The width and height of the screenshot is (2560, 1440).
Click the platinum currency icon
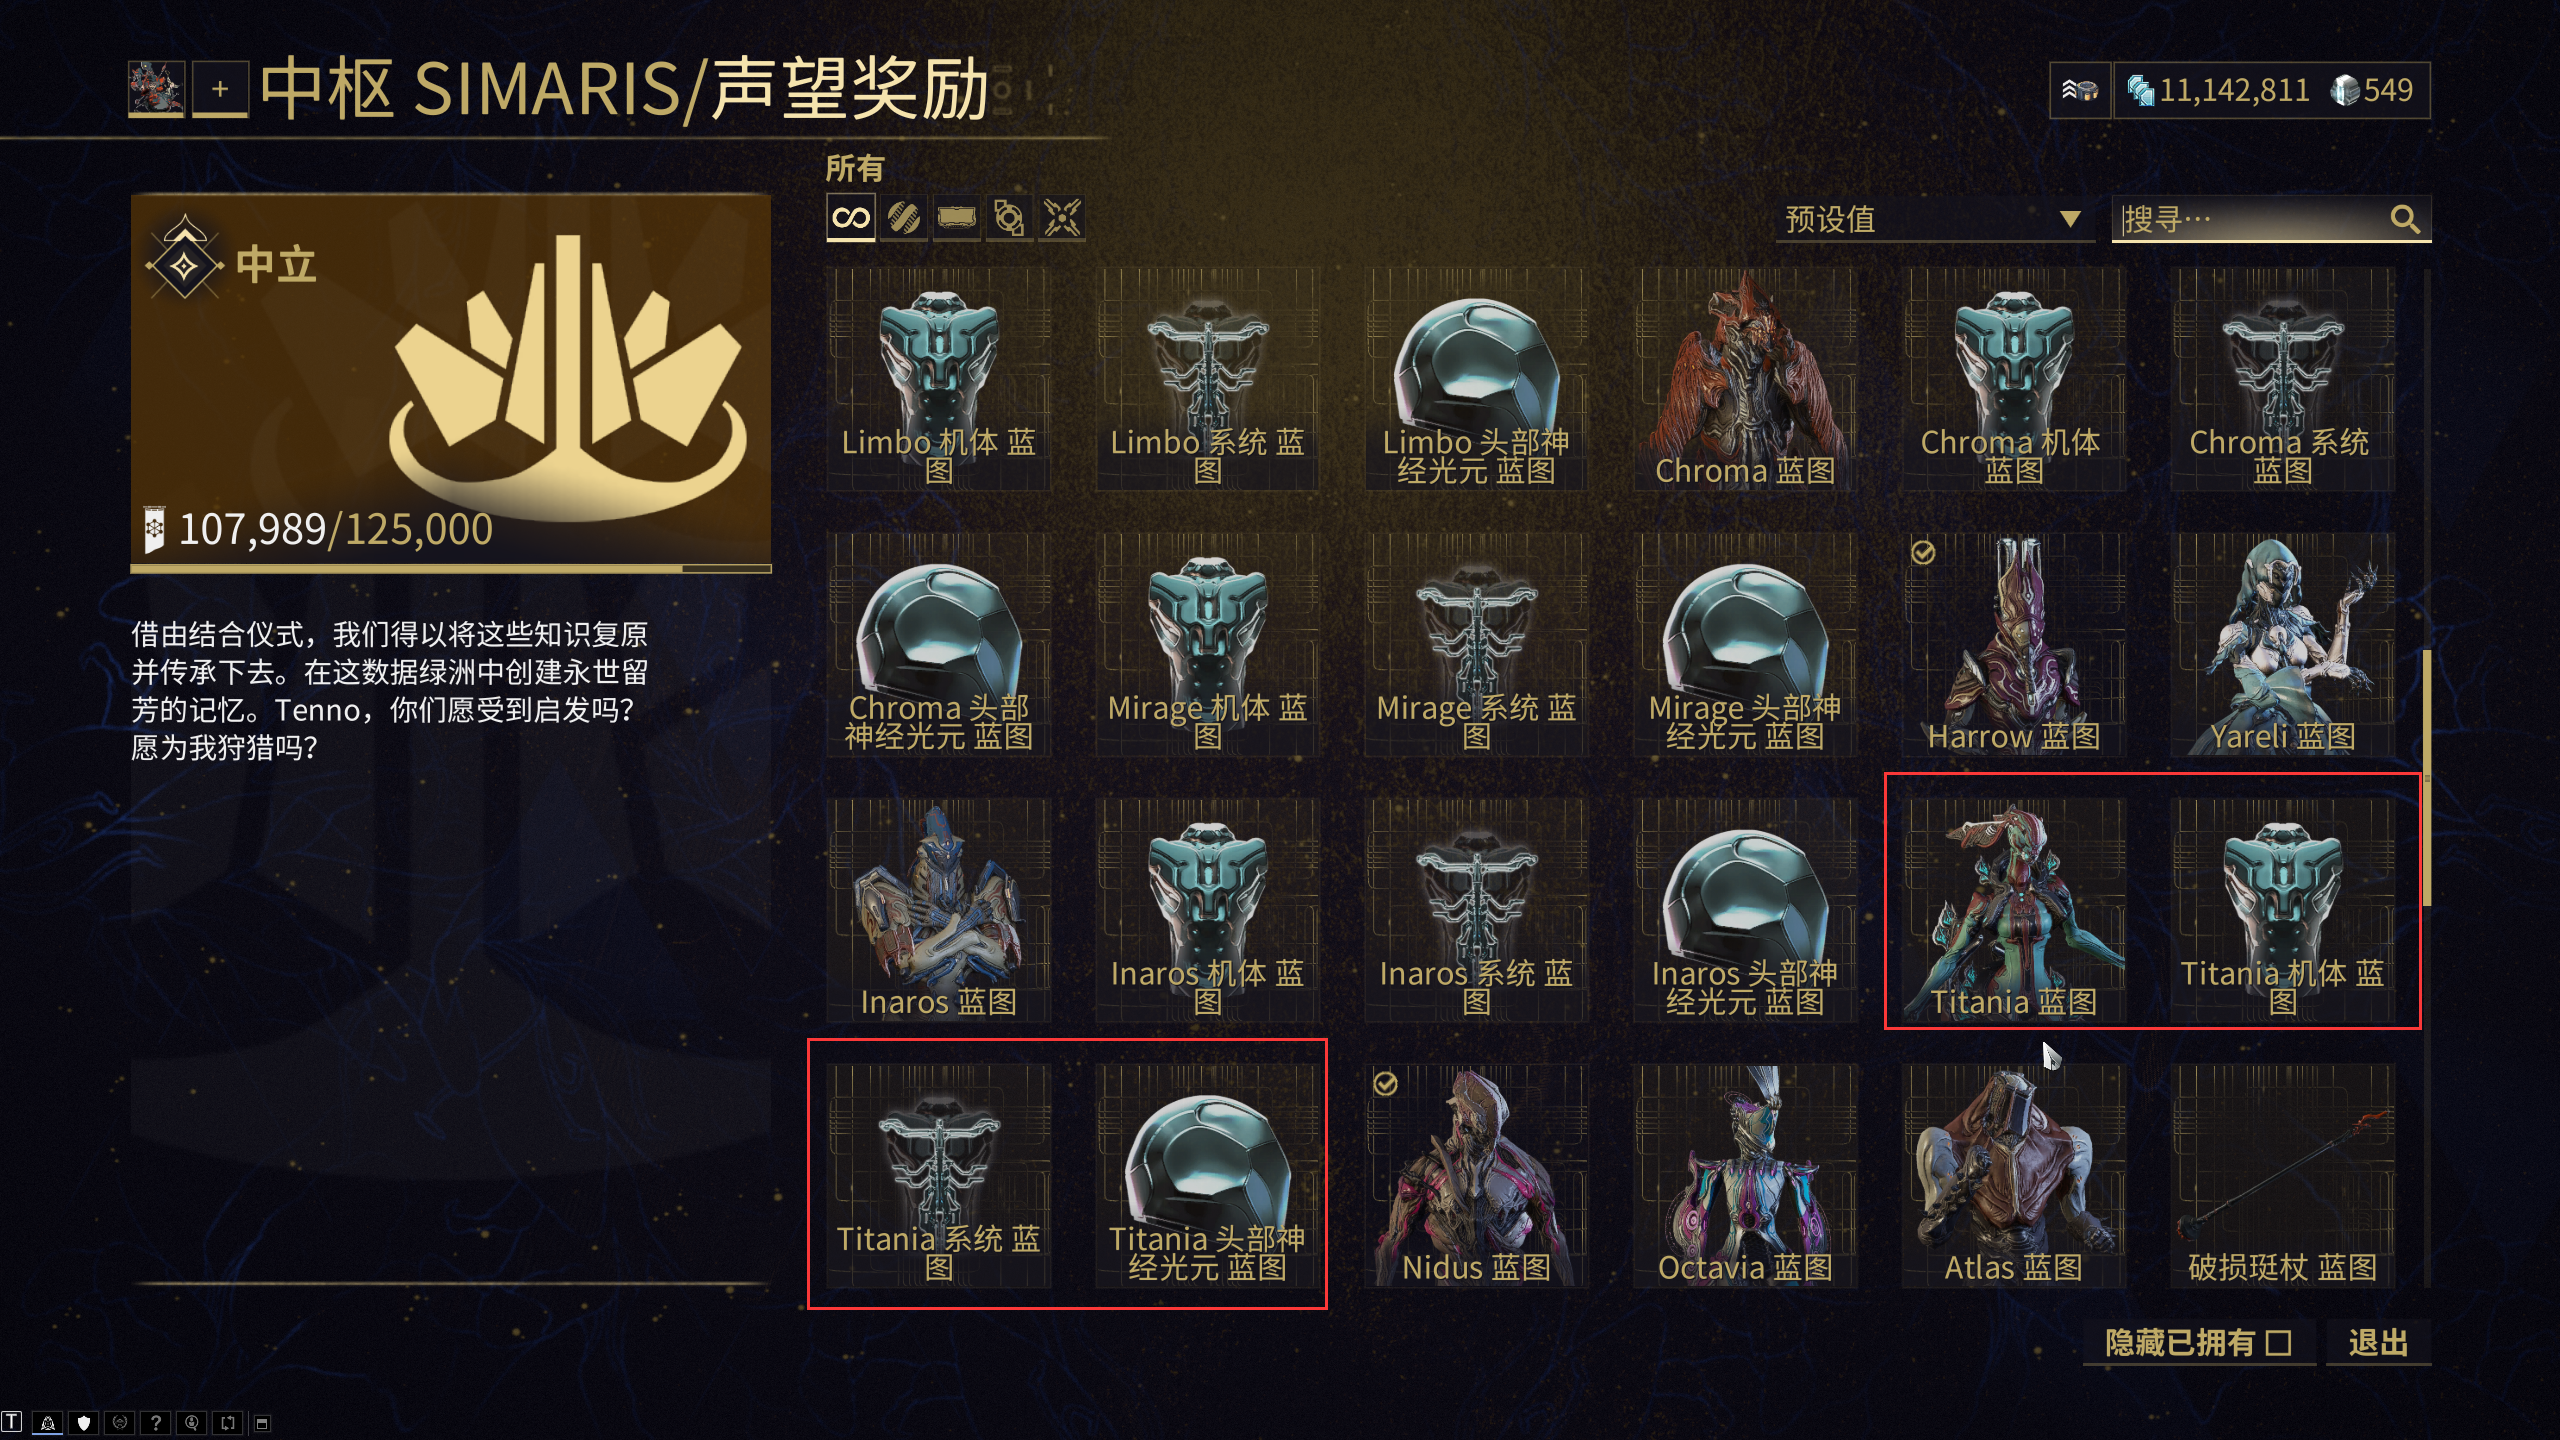pyautogui.click(x=2345, y=90)
